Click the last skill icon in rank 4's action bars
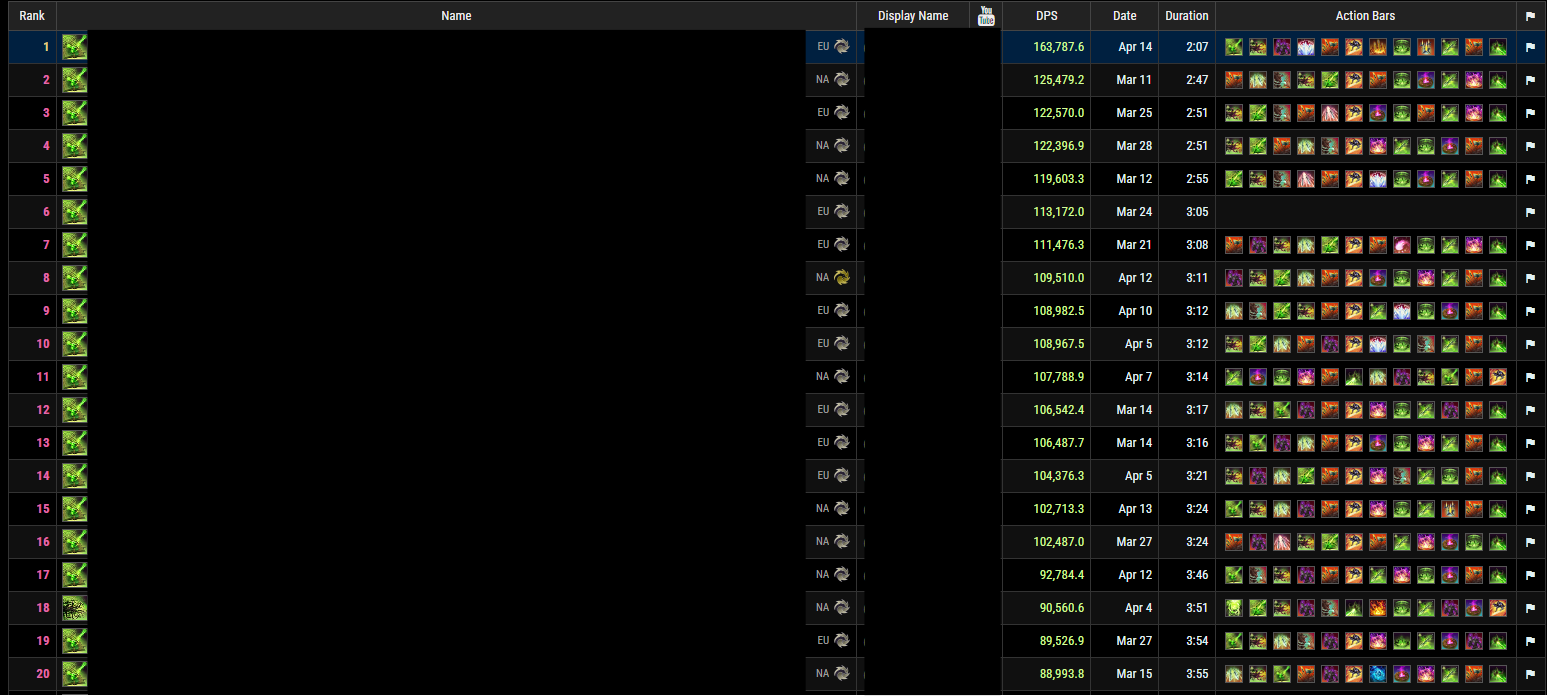The height and width of the screenshot is (696, 1547). tap(1498, 145)
